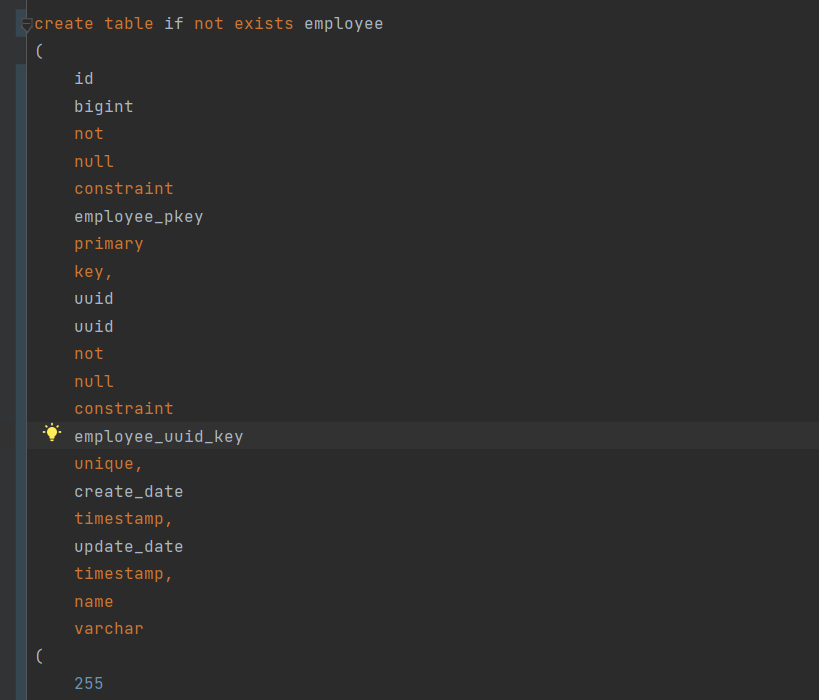Image resolution: width=819 pixels, height=700 pixels.
Task: Click the 'id' column identifier
Action: 84,79
